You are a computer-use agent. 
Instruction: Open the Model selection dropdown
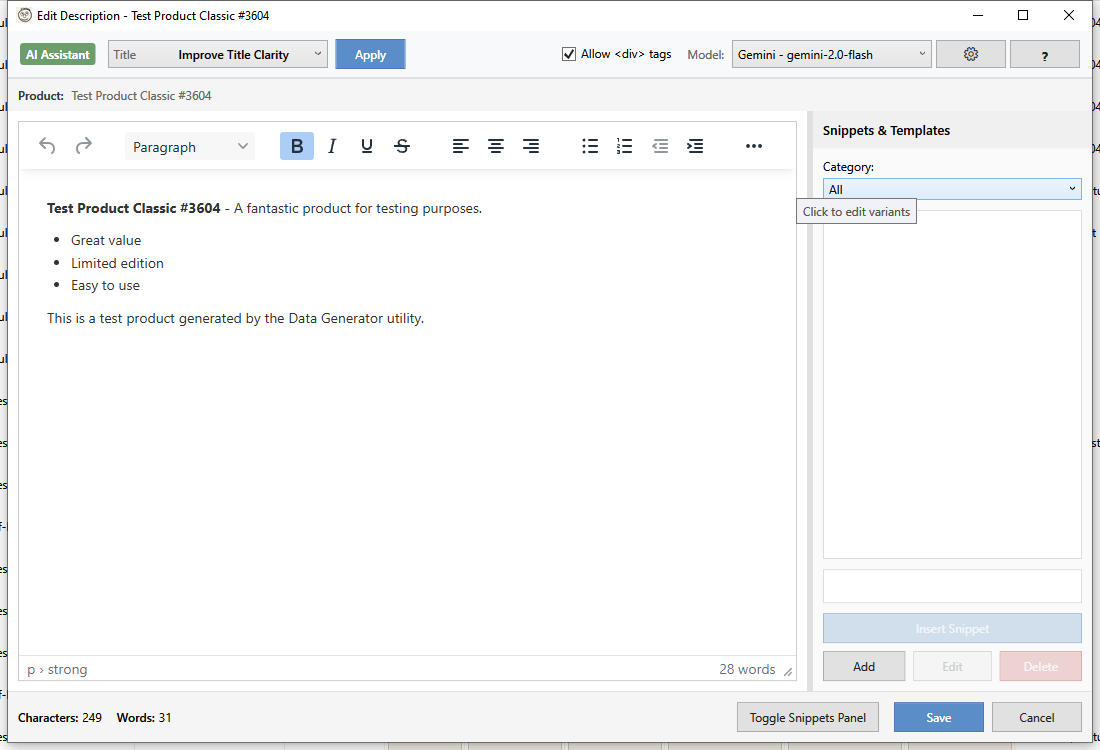tap(830, 54)
